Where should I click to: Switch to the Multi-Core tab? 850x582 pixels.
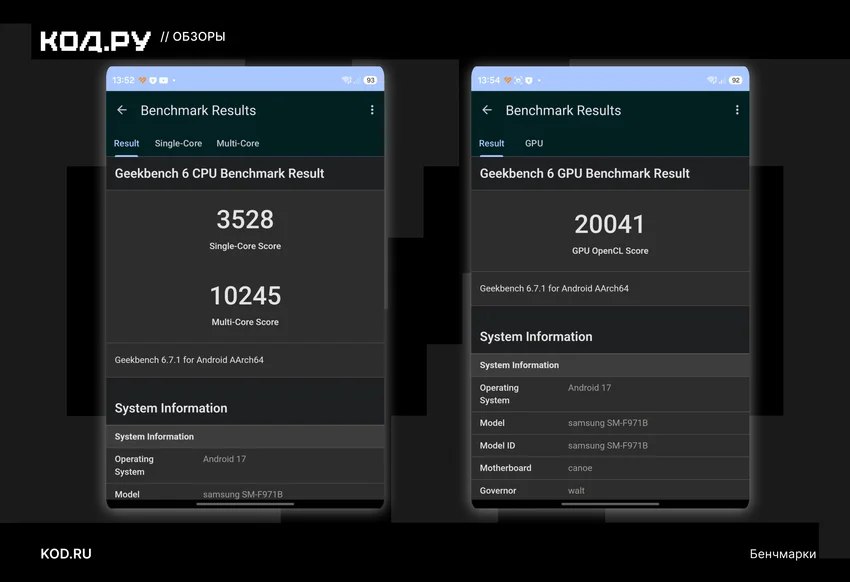click(238, 143)
